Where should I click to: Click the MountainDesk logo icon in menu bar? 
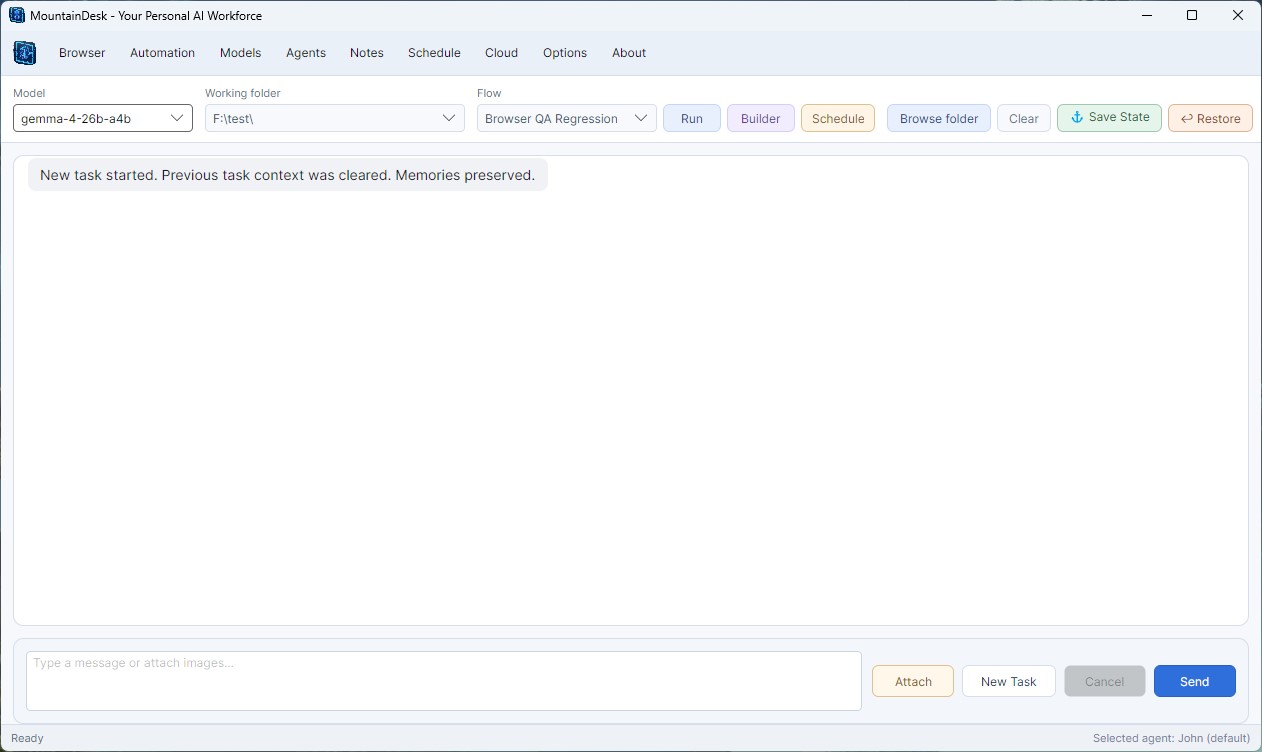click(x=25, y=53)
